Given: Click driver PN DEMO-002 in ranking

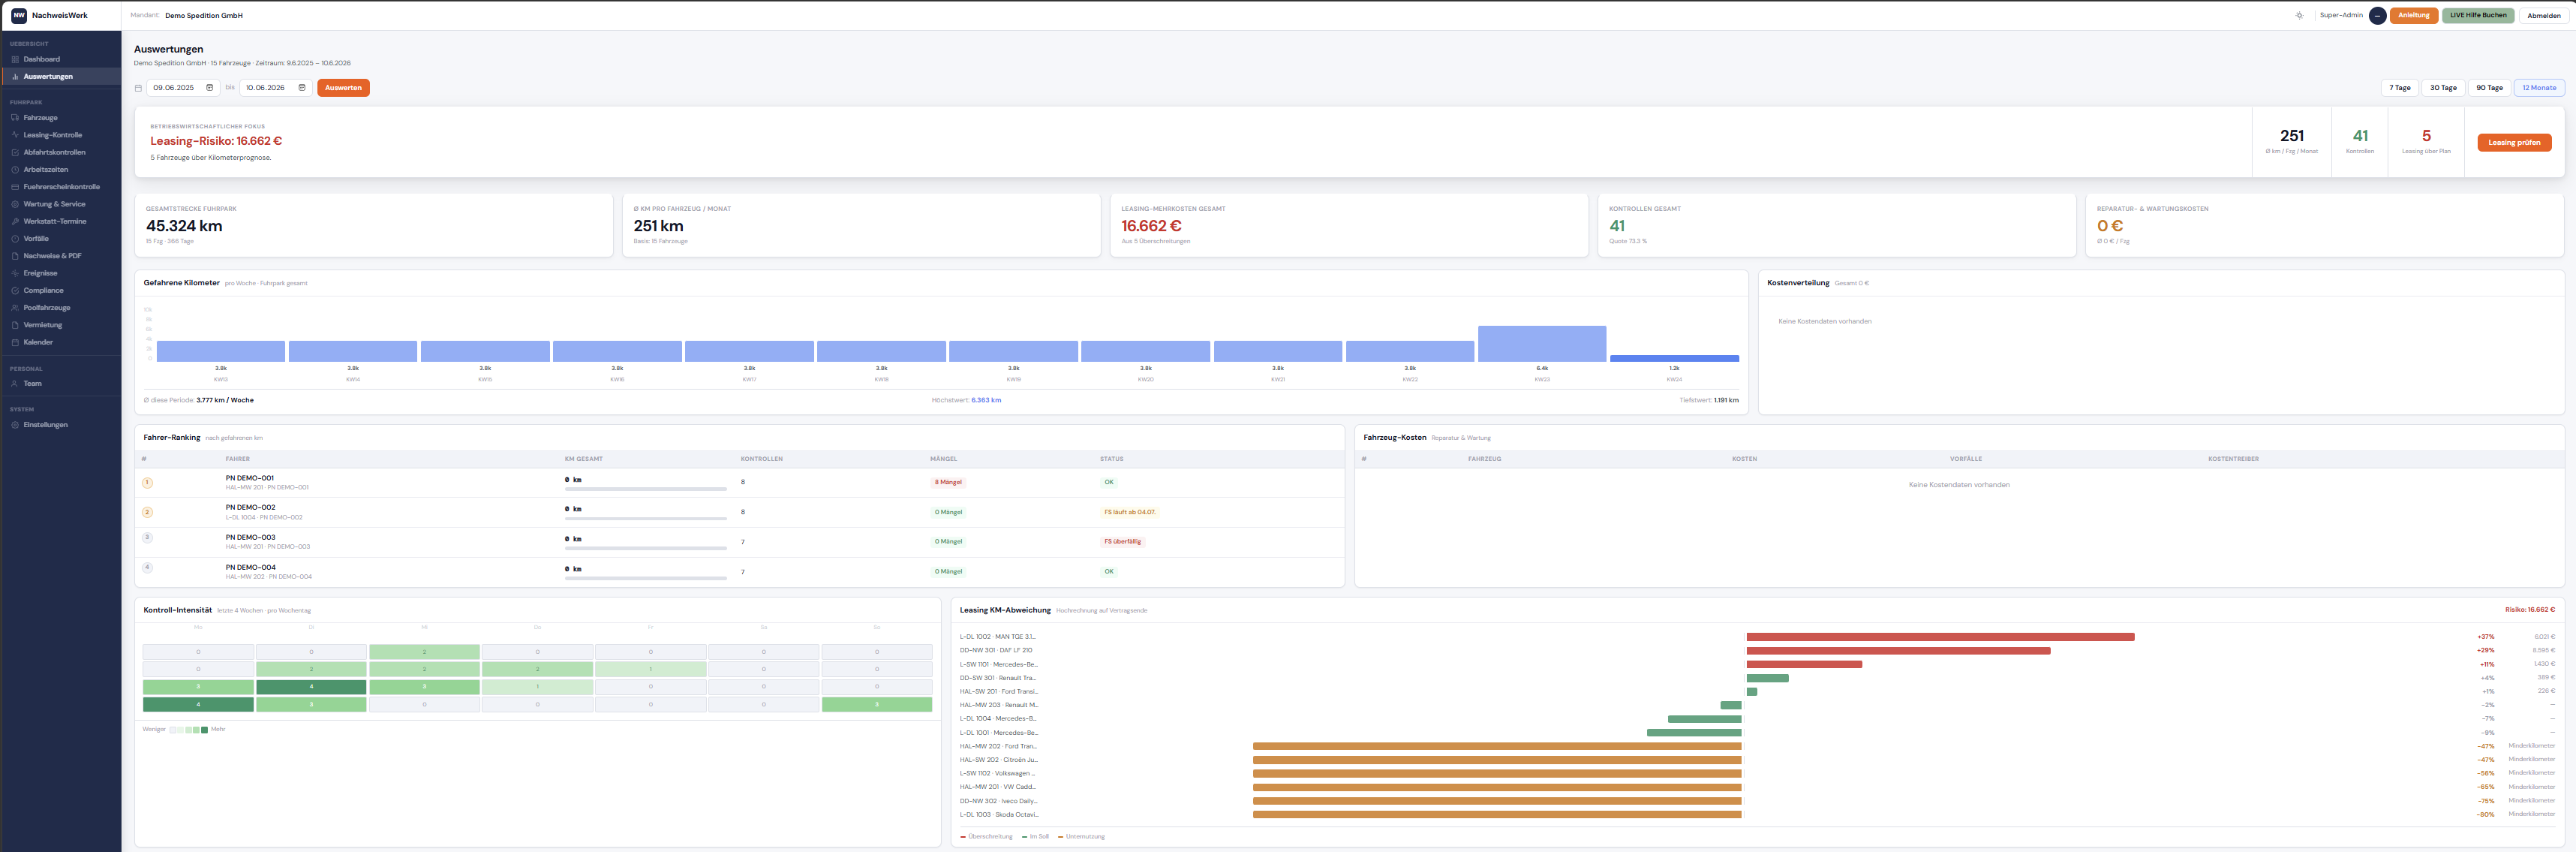Looking at the screenshot, I should [250, 508].
